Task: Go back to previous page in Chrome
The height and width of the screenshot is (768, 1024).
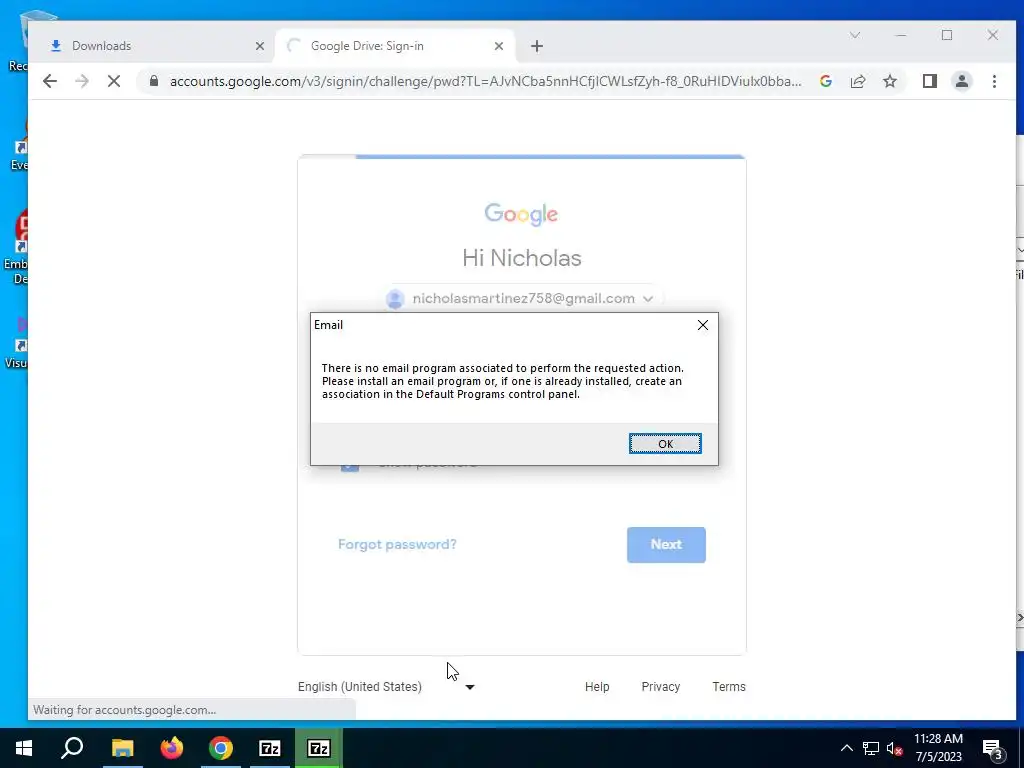Action: click(50, 81)
